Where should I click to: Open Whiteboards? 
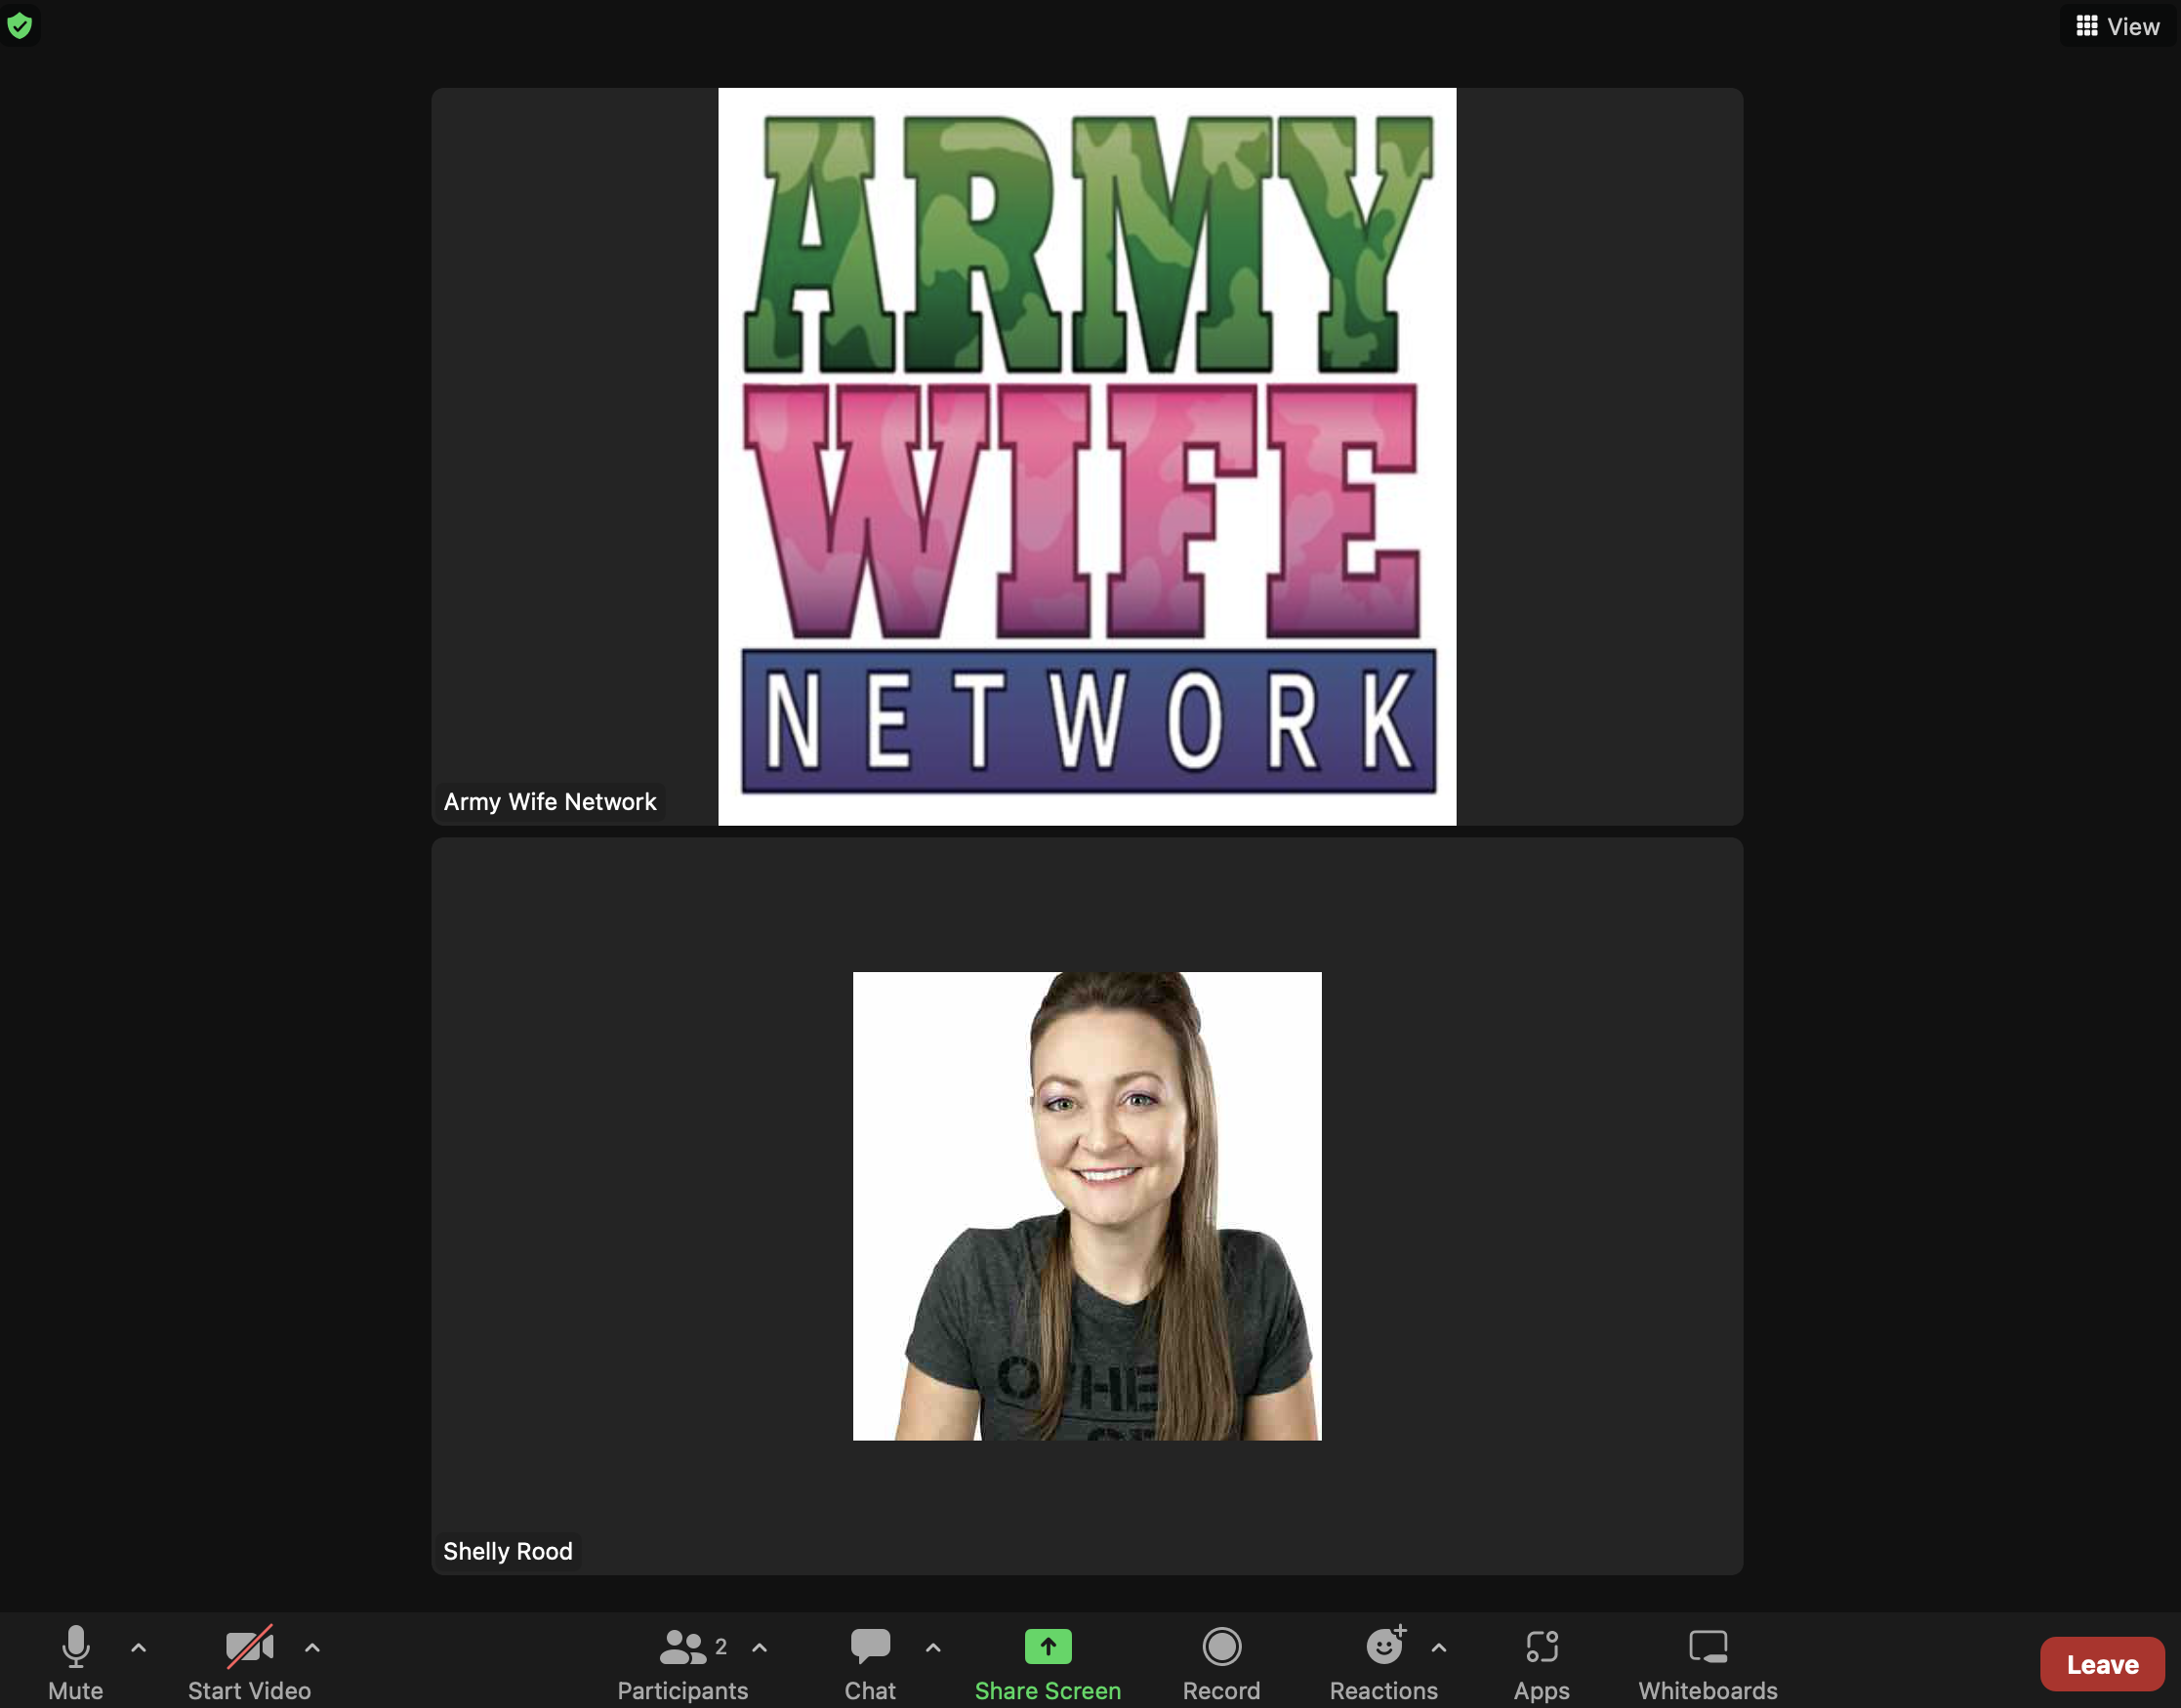click(x=1708, y=1663)
